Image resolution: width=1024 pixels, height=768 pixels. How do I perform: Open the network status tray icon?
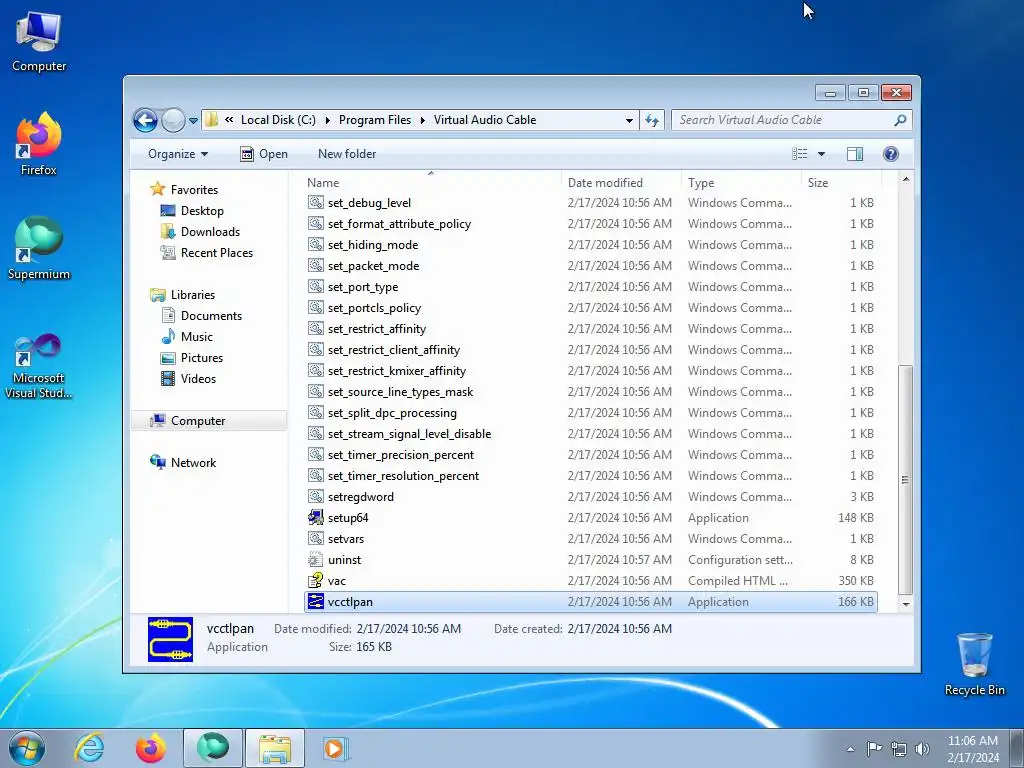click(x=899, y=748)
